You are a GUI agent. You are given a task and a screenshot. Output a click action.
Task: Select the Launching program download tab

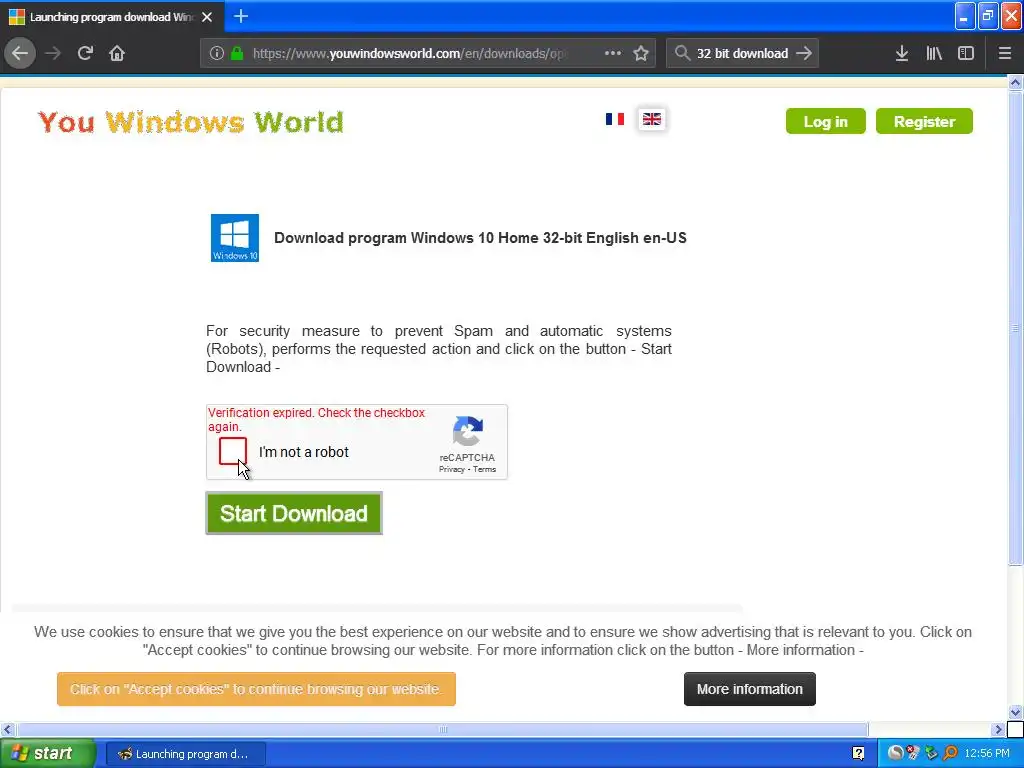pos(112,17)
